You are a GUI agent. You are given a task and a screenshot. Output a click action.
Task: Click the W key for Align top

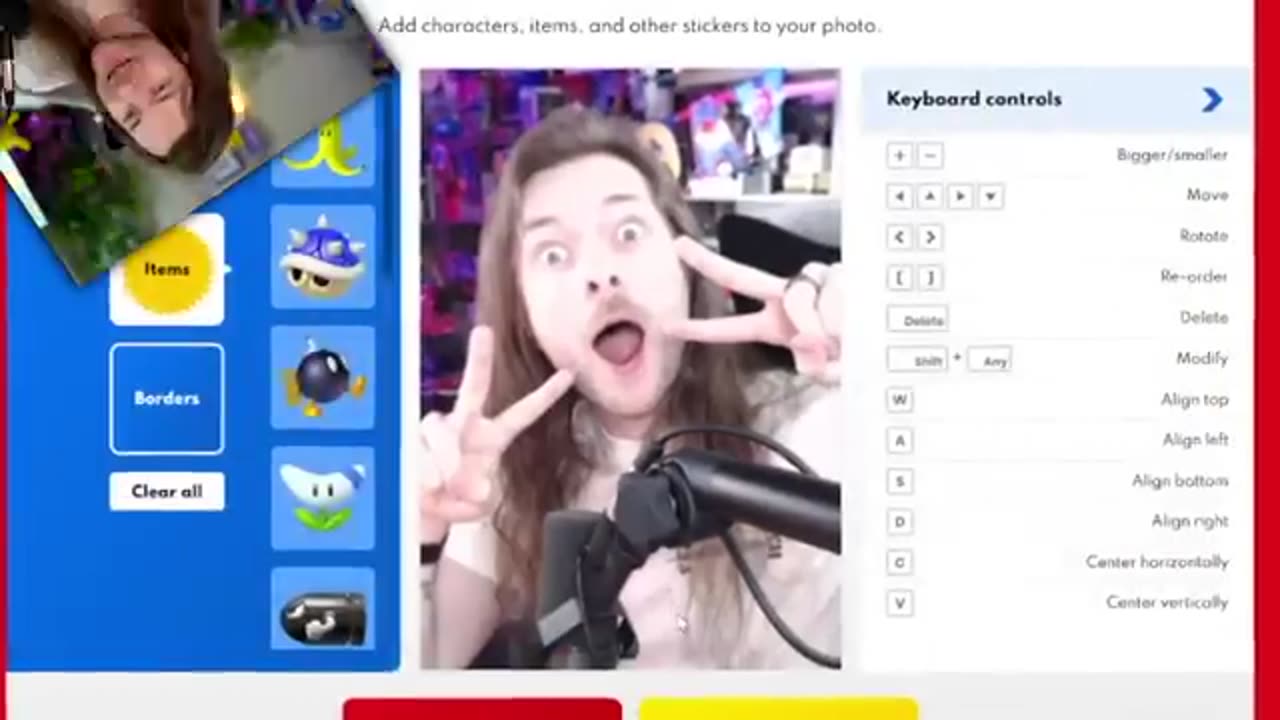(x=899, y=400)
